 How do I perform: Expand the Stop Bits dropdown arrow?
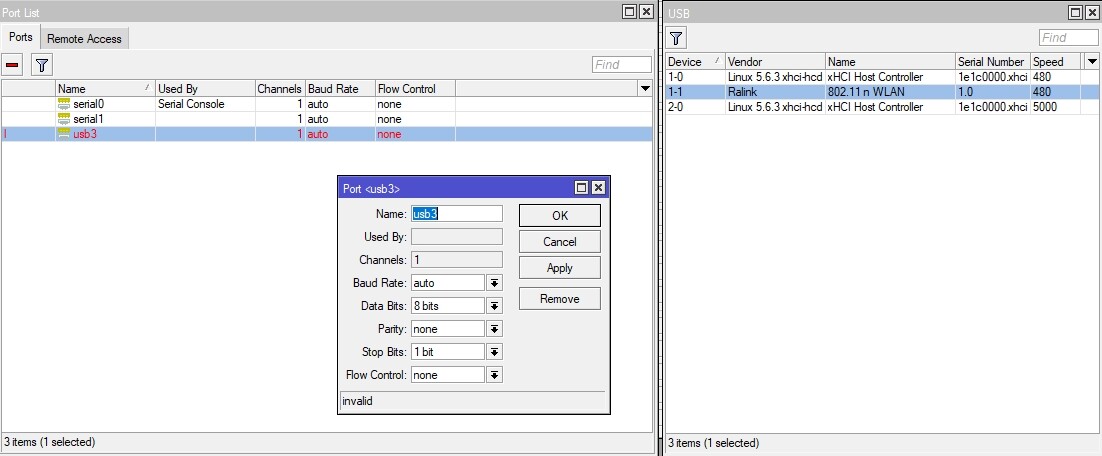point(495,352)
